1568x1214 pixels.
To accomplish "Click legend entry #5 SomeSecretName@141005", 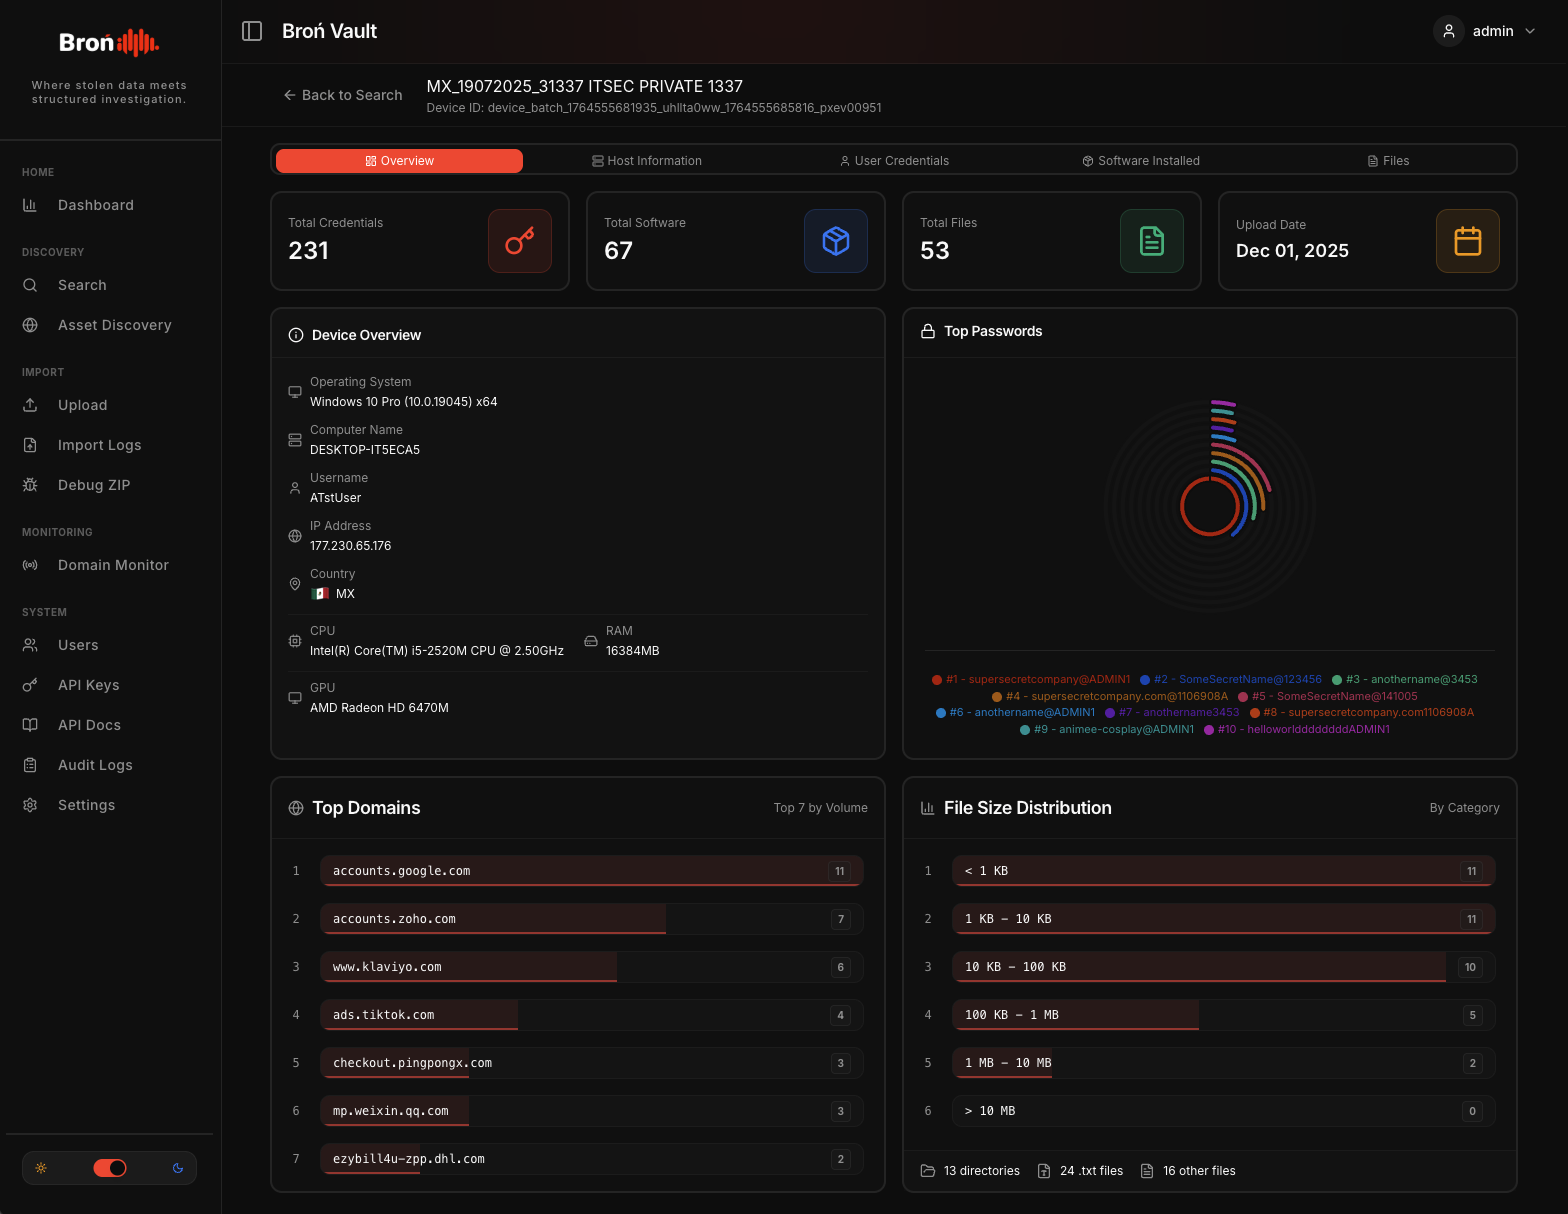I will coord(1328,696).
